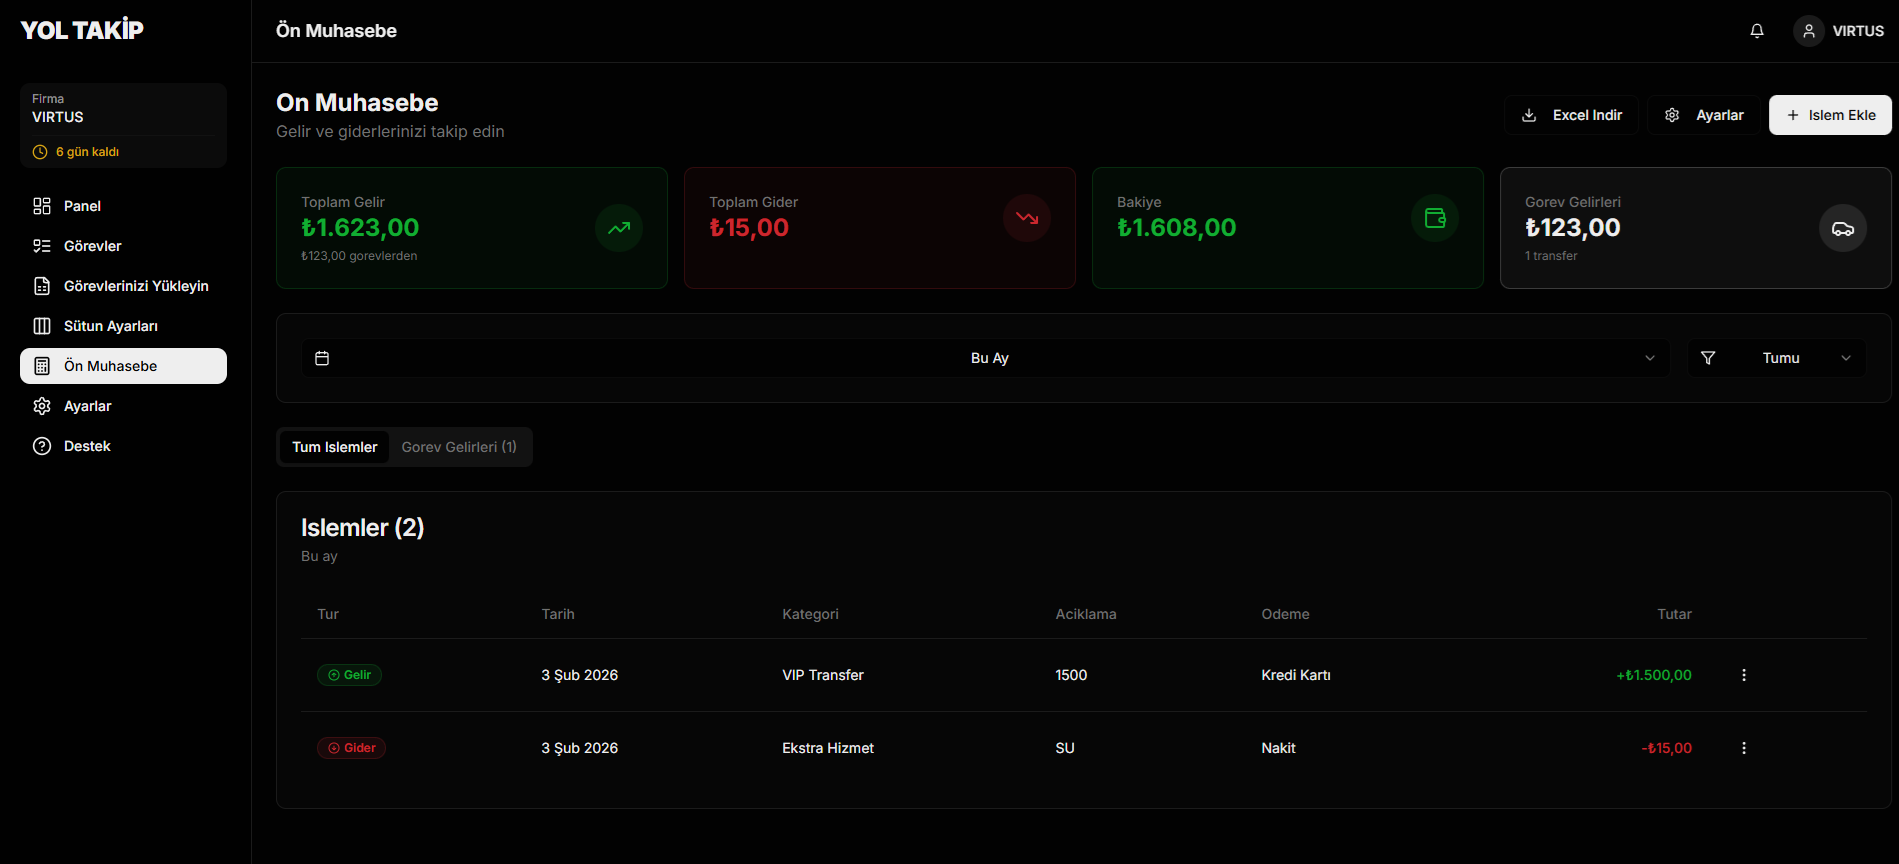The image size is (1899, 864).
Task: Switch to Gorev Gelirleri tab
Action: (459, 447)
